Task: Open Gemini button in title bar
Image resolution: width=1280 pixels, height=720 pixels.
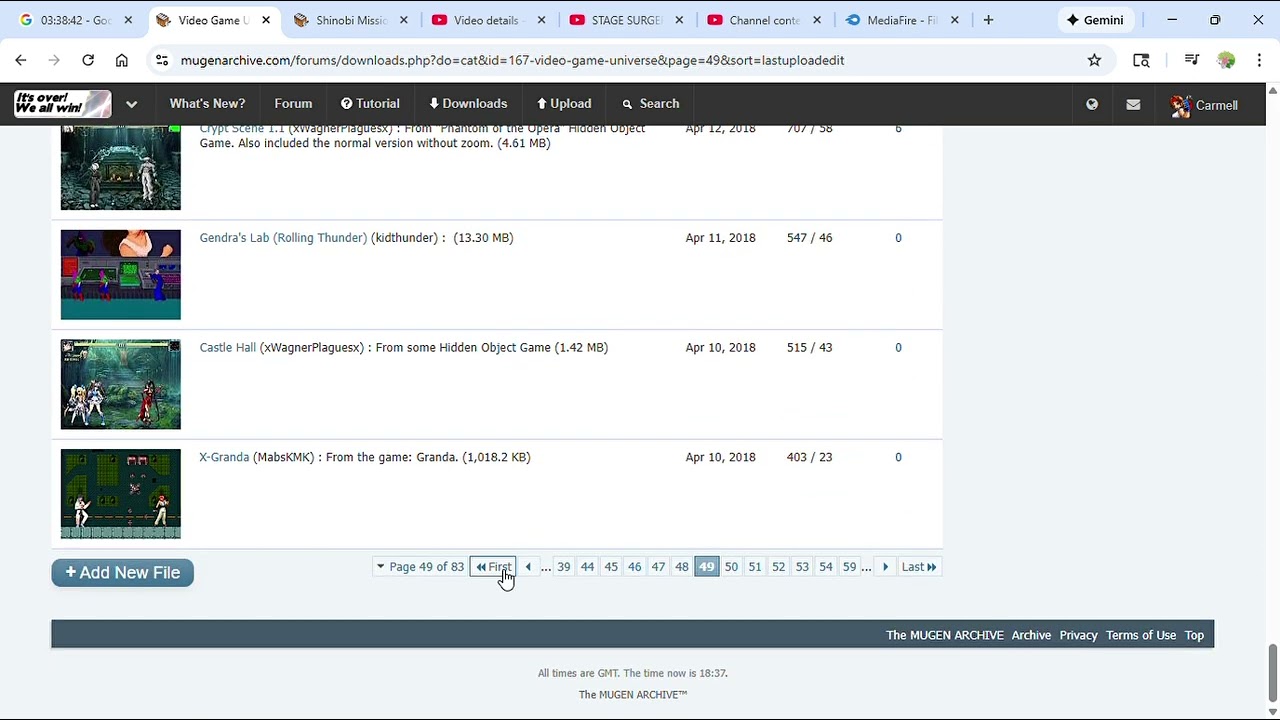Action: [1095, 20]
